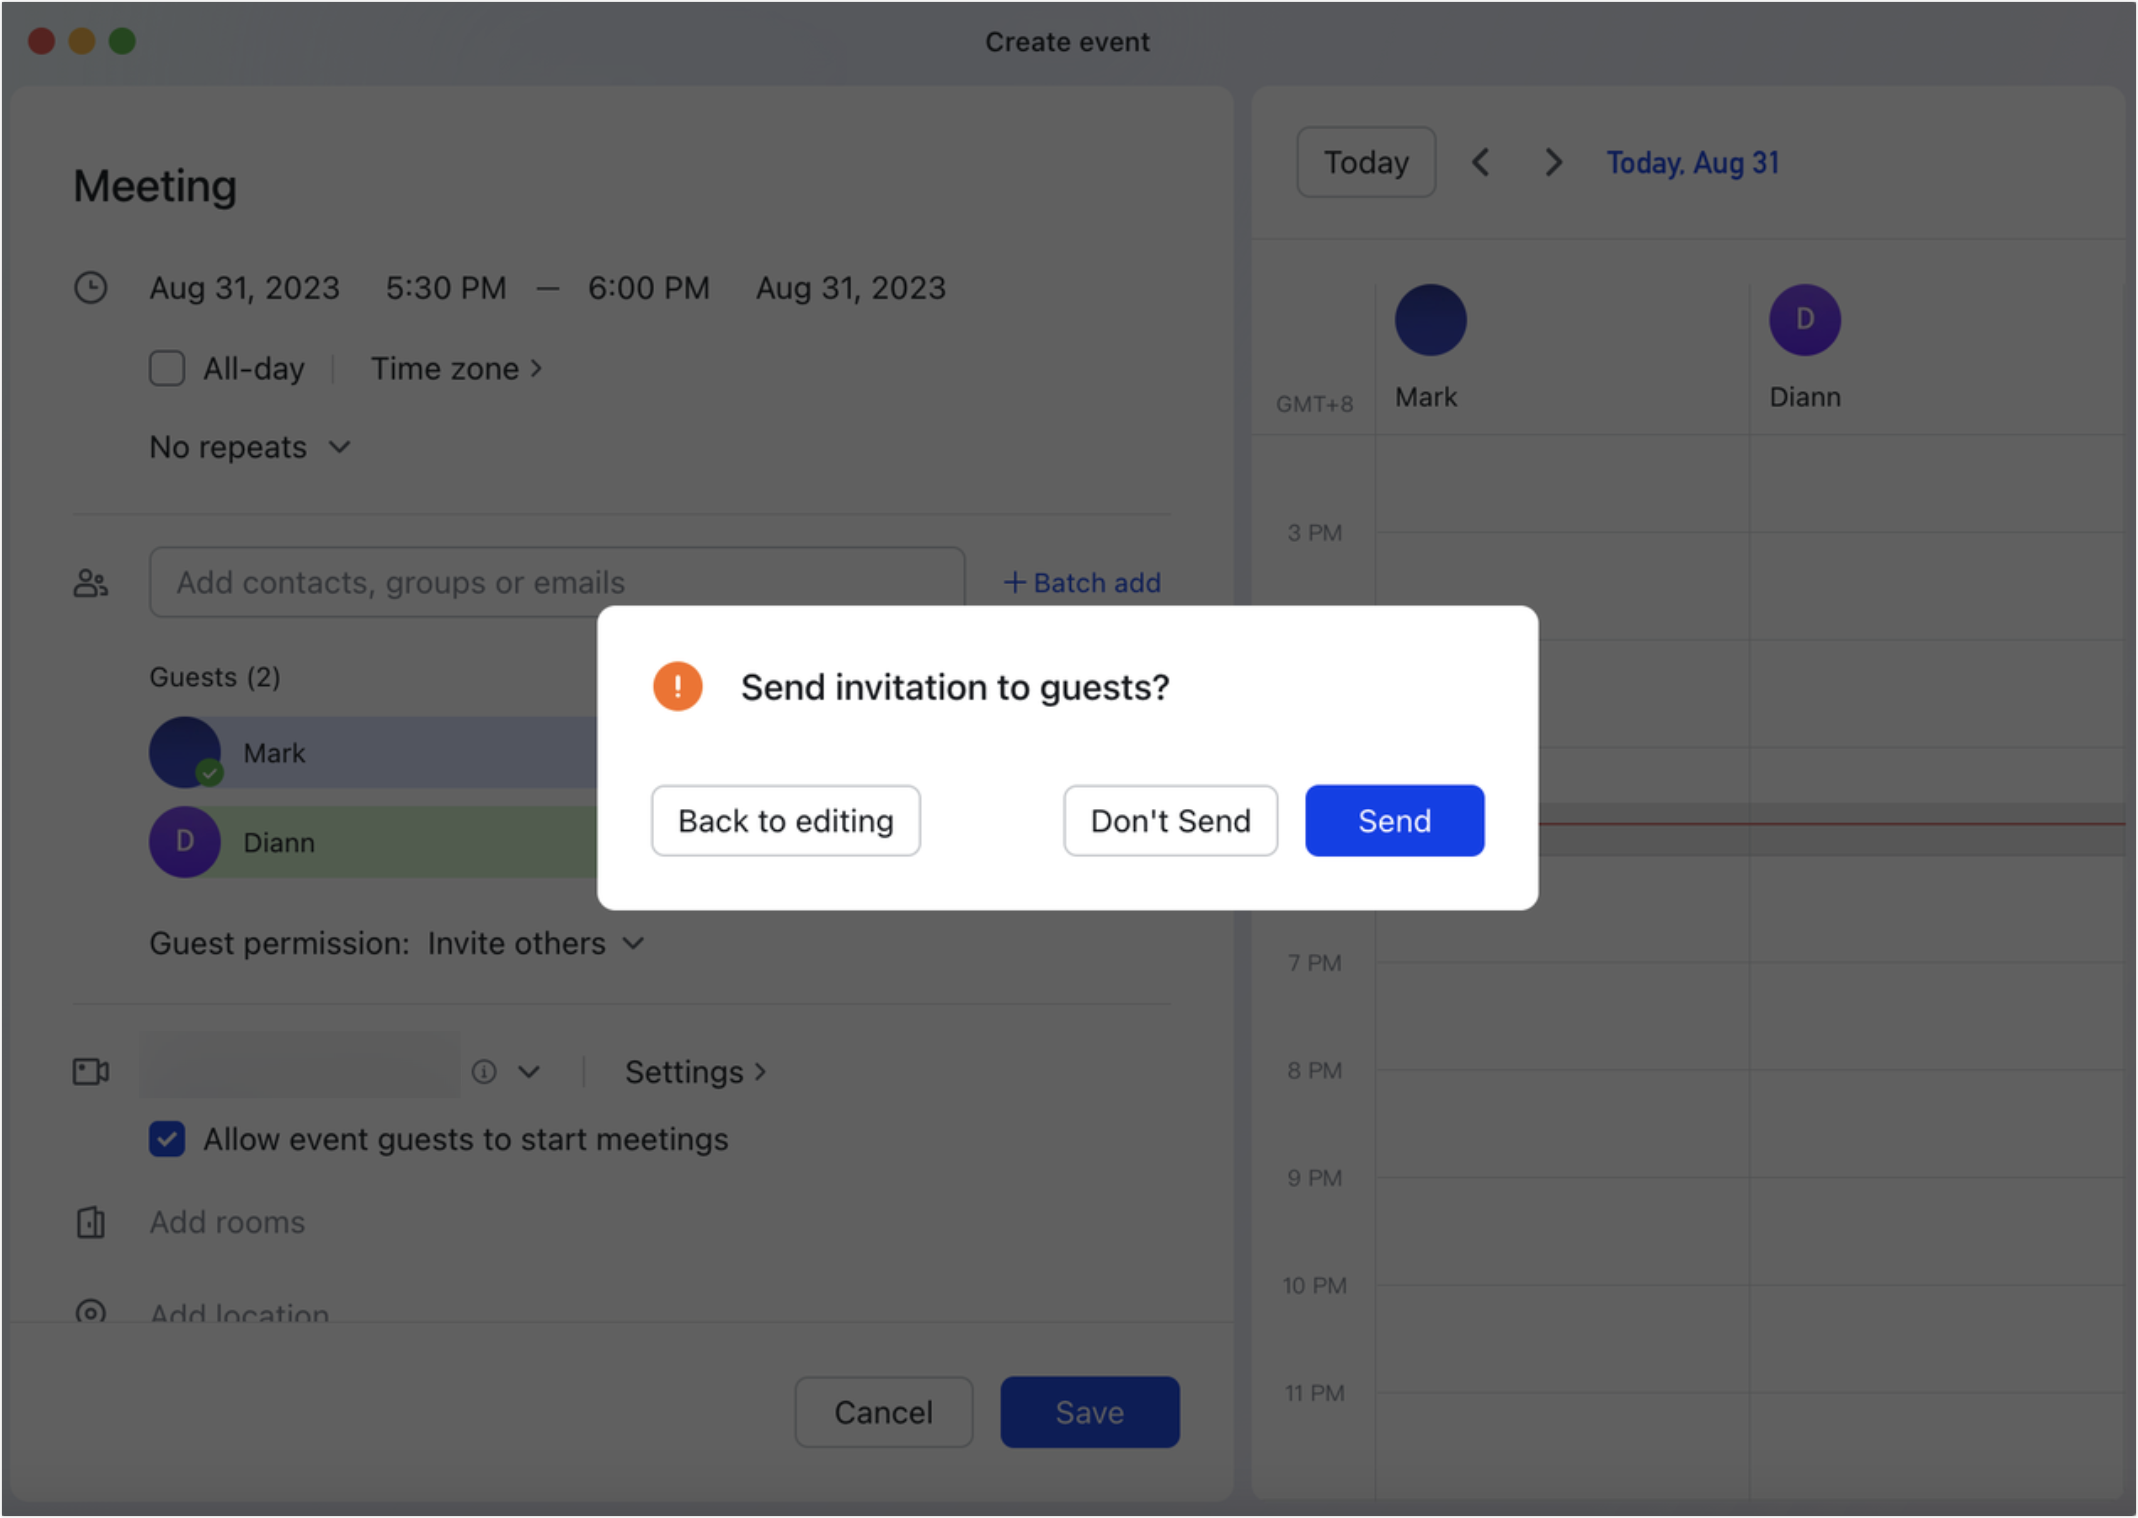
Task: Click the Add rooms icon
Action: (90, 1222)
